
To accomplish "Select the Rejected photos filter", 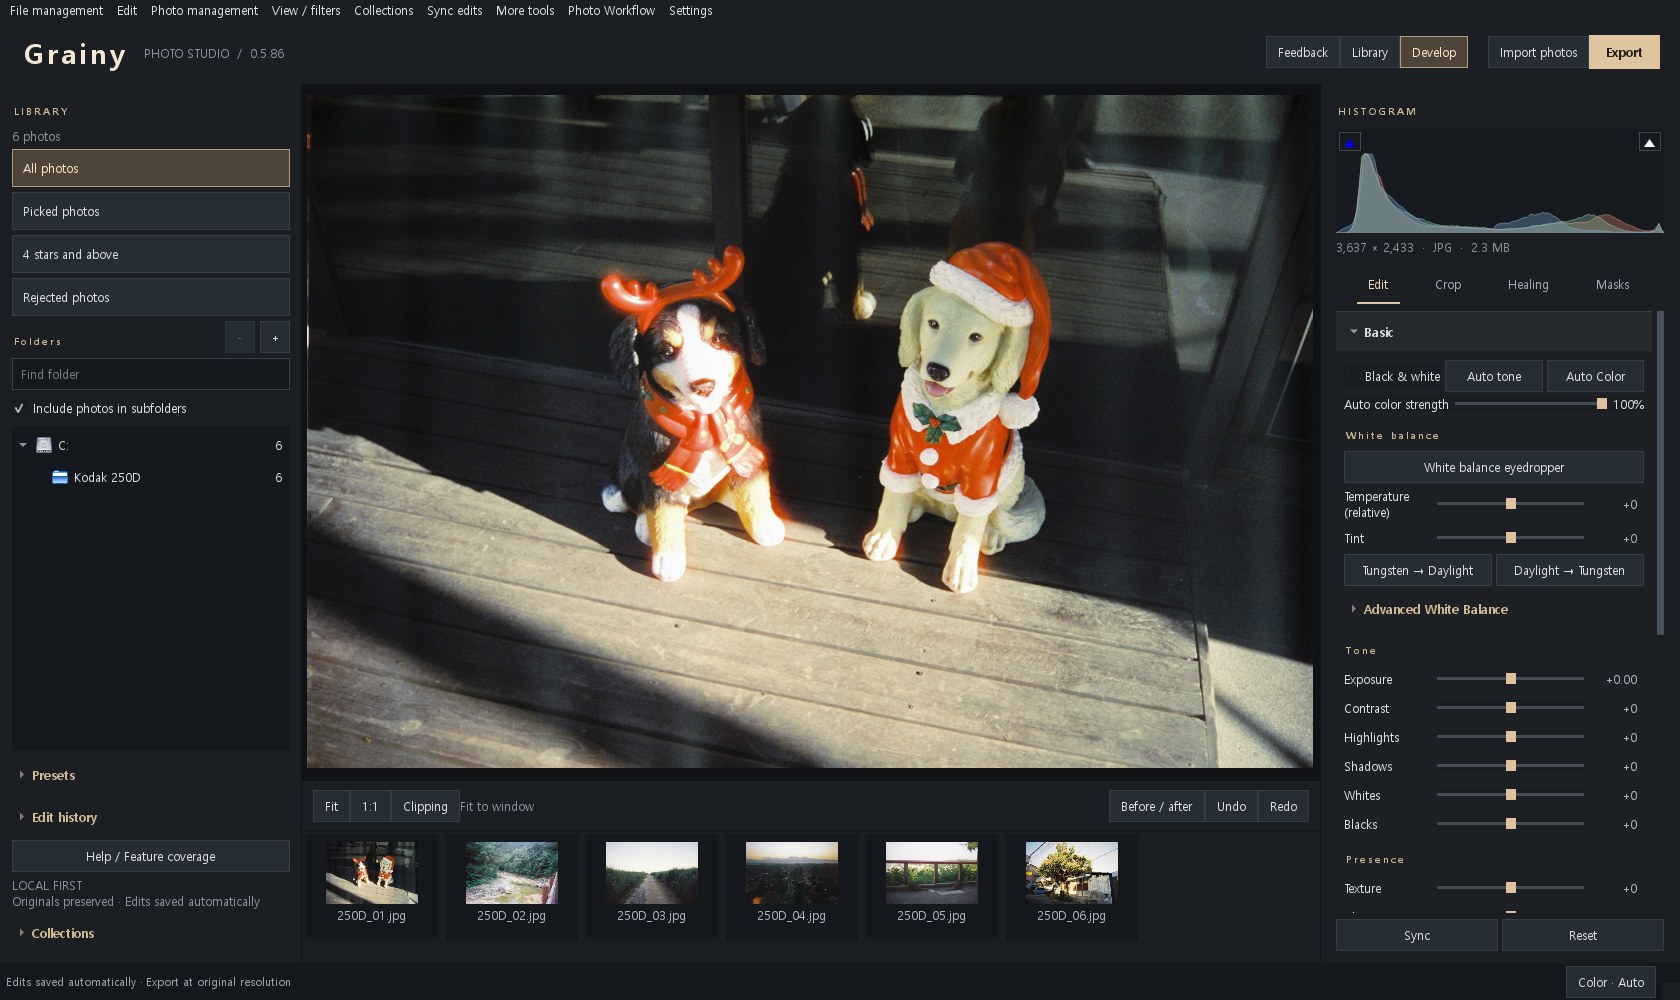I will (x=151, y=297).
